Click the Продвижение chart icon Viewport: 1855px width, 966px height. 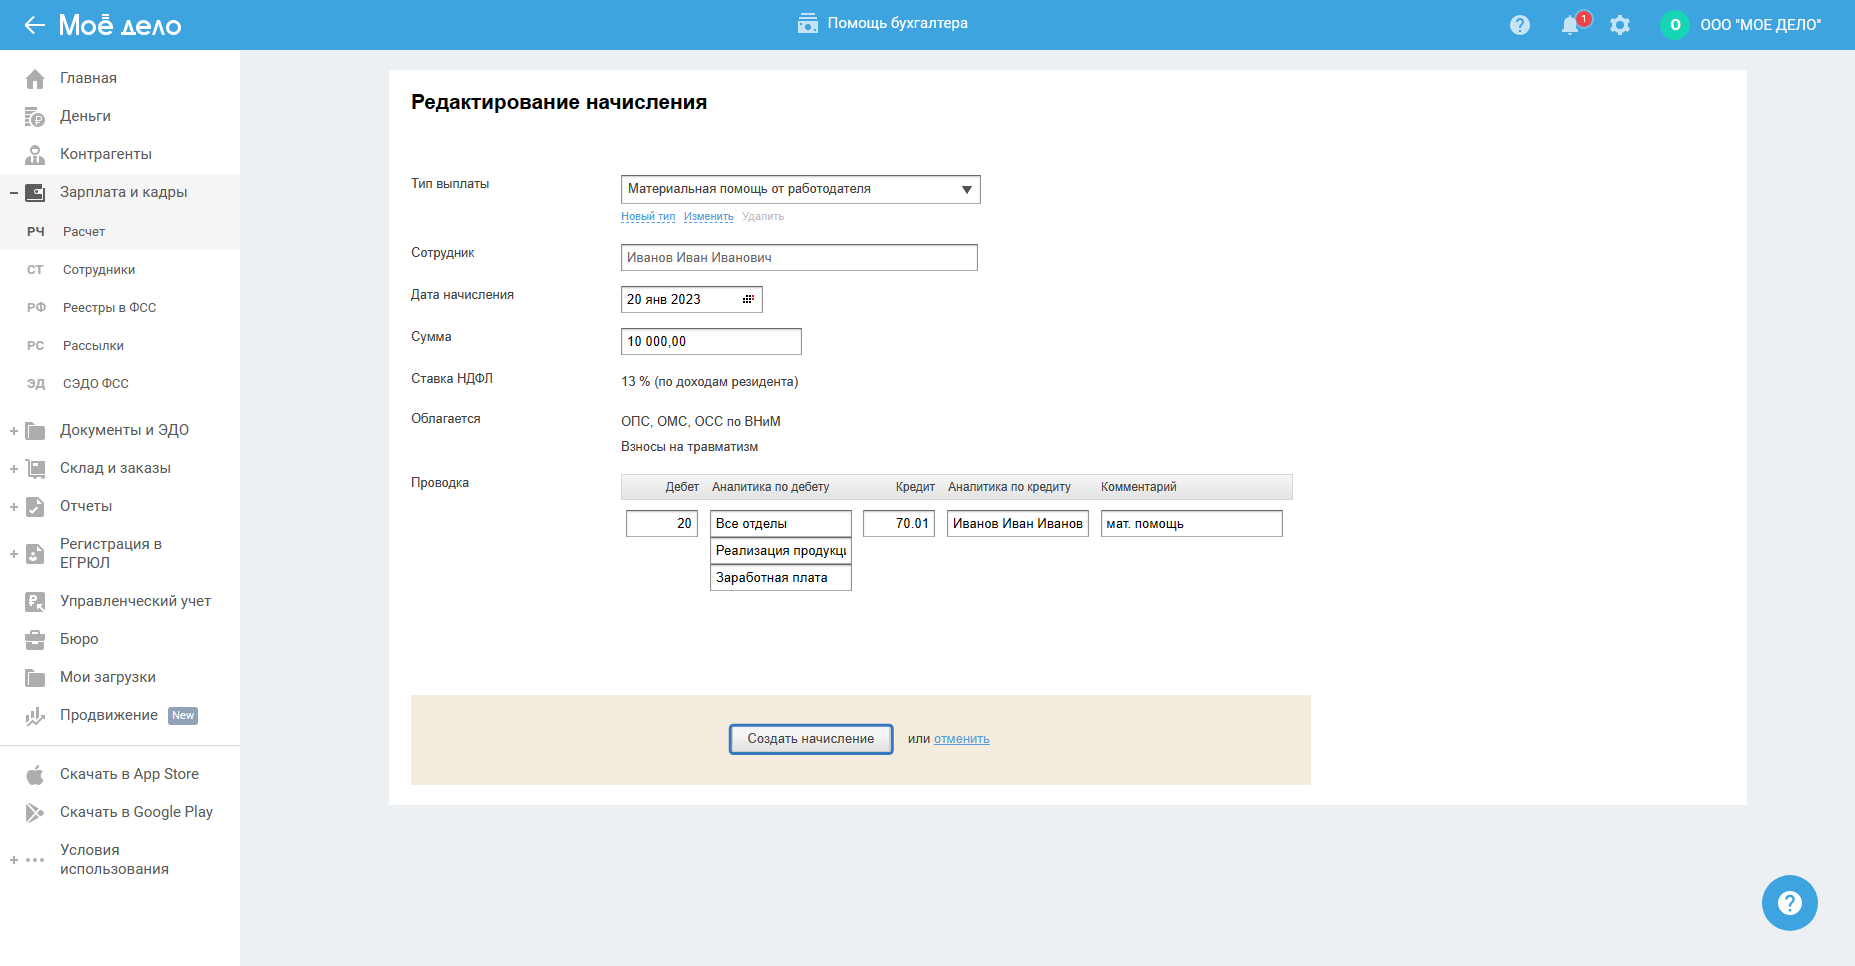tap(35, 715)
